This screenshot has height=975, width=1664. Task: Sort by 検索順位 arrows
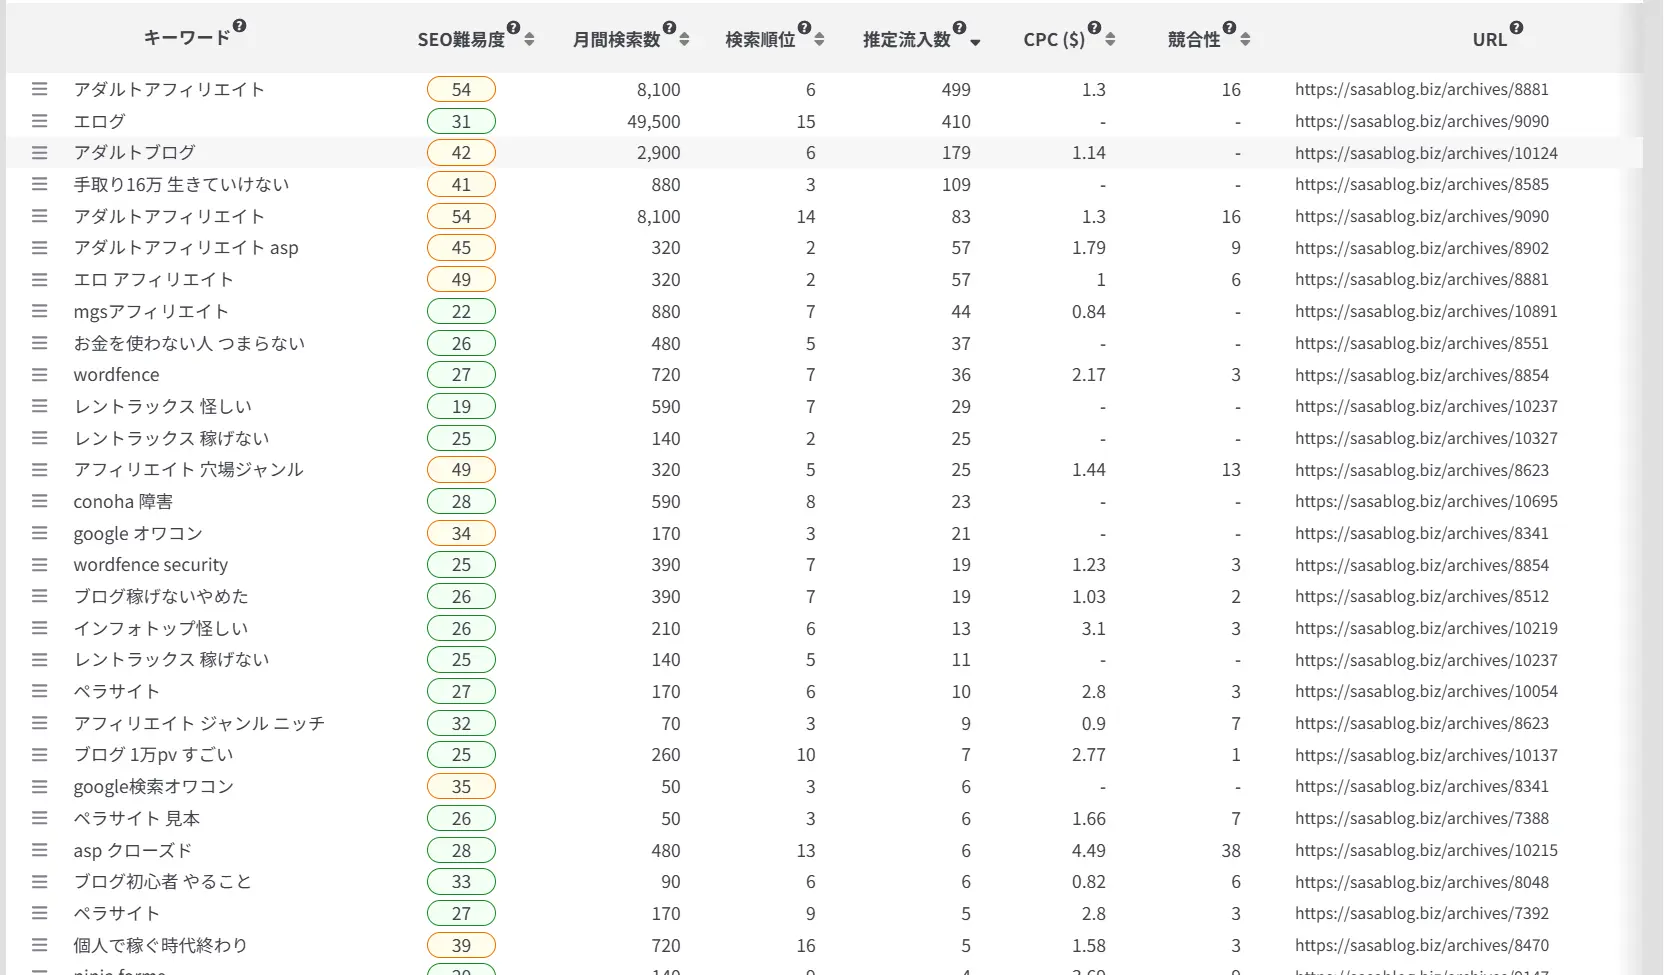coord(819,40)
